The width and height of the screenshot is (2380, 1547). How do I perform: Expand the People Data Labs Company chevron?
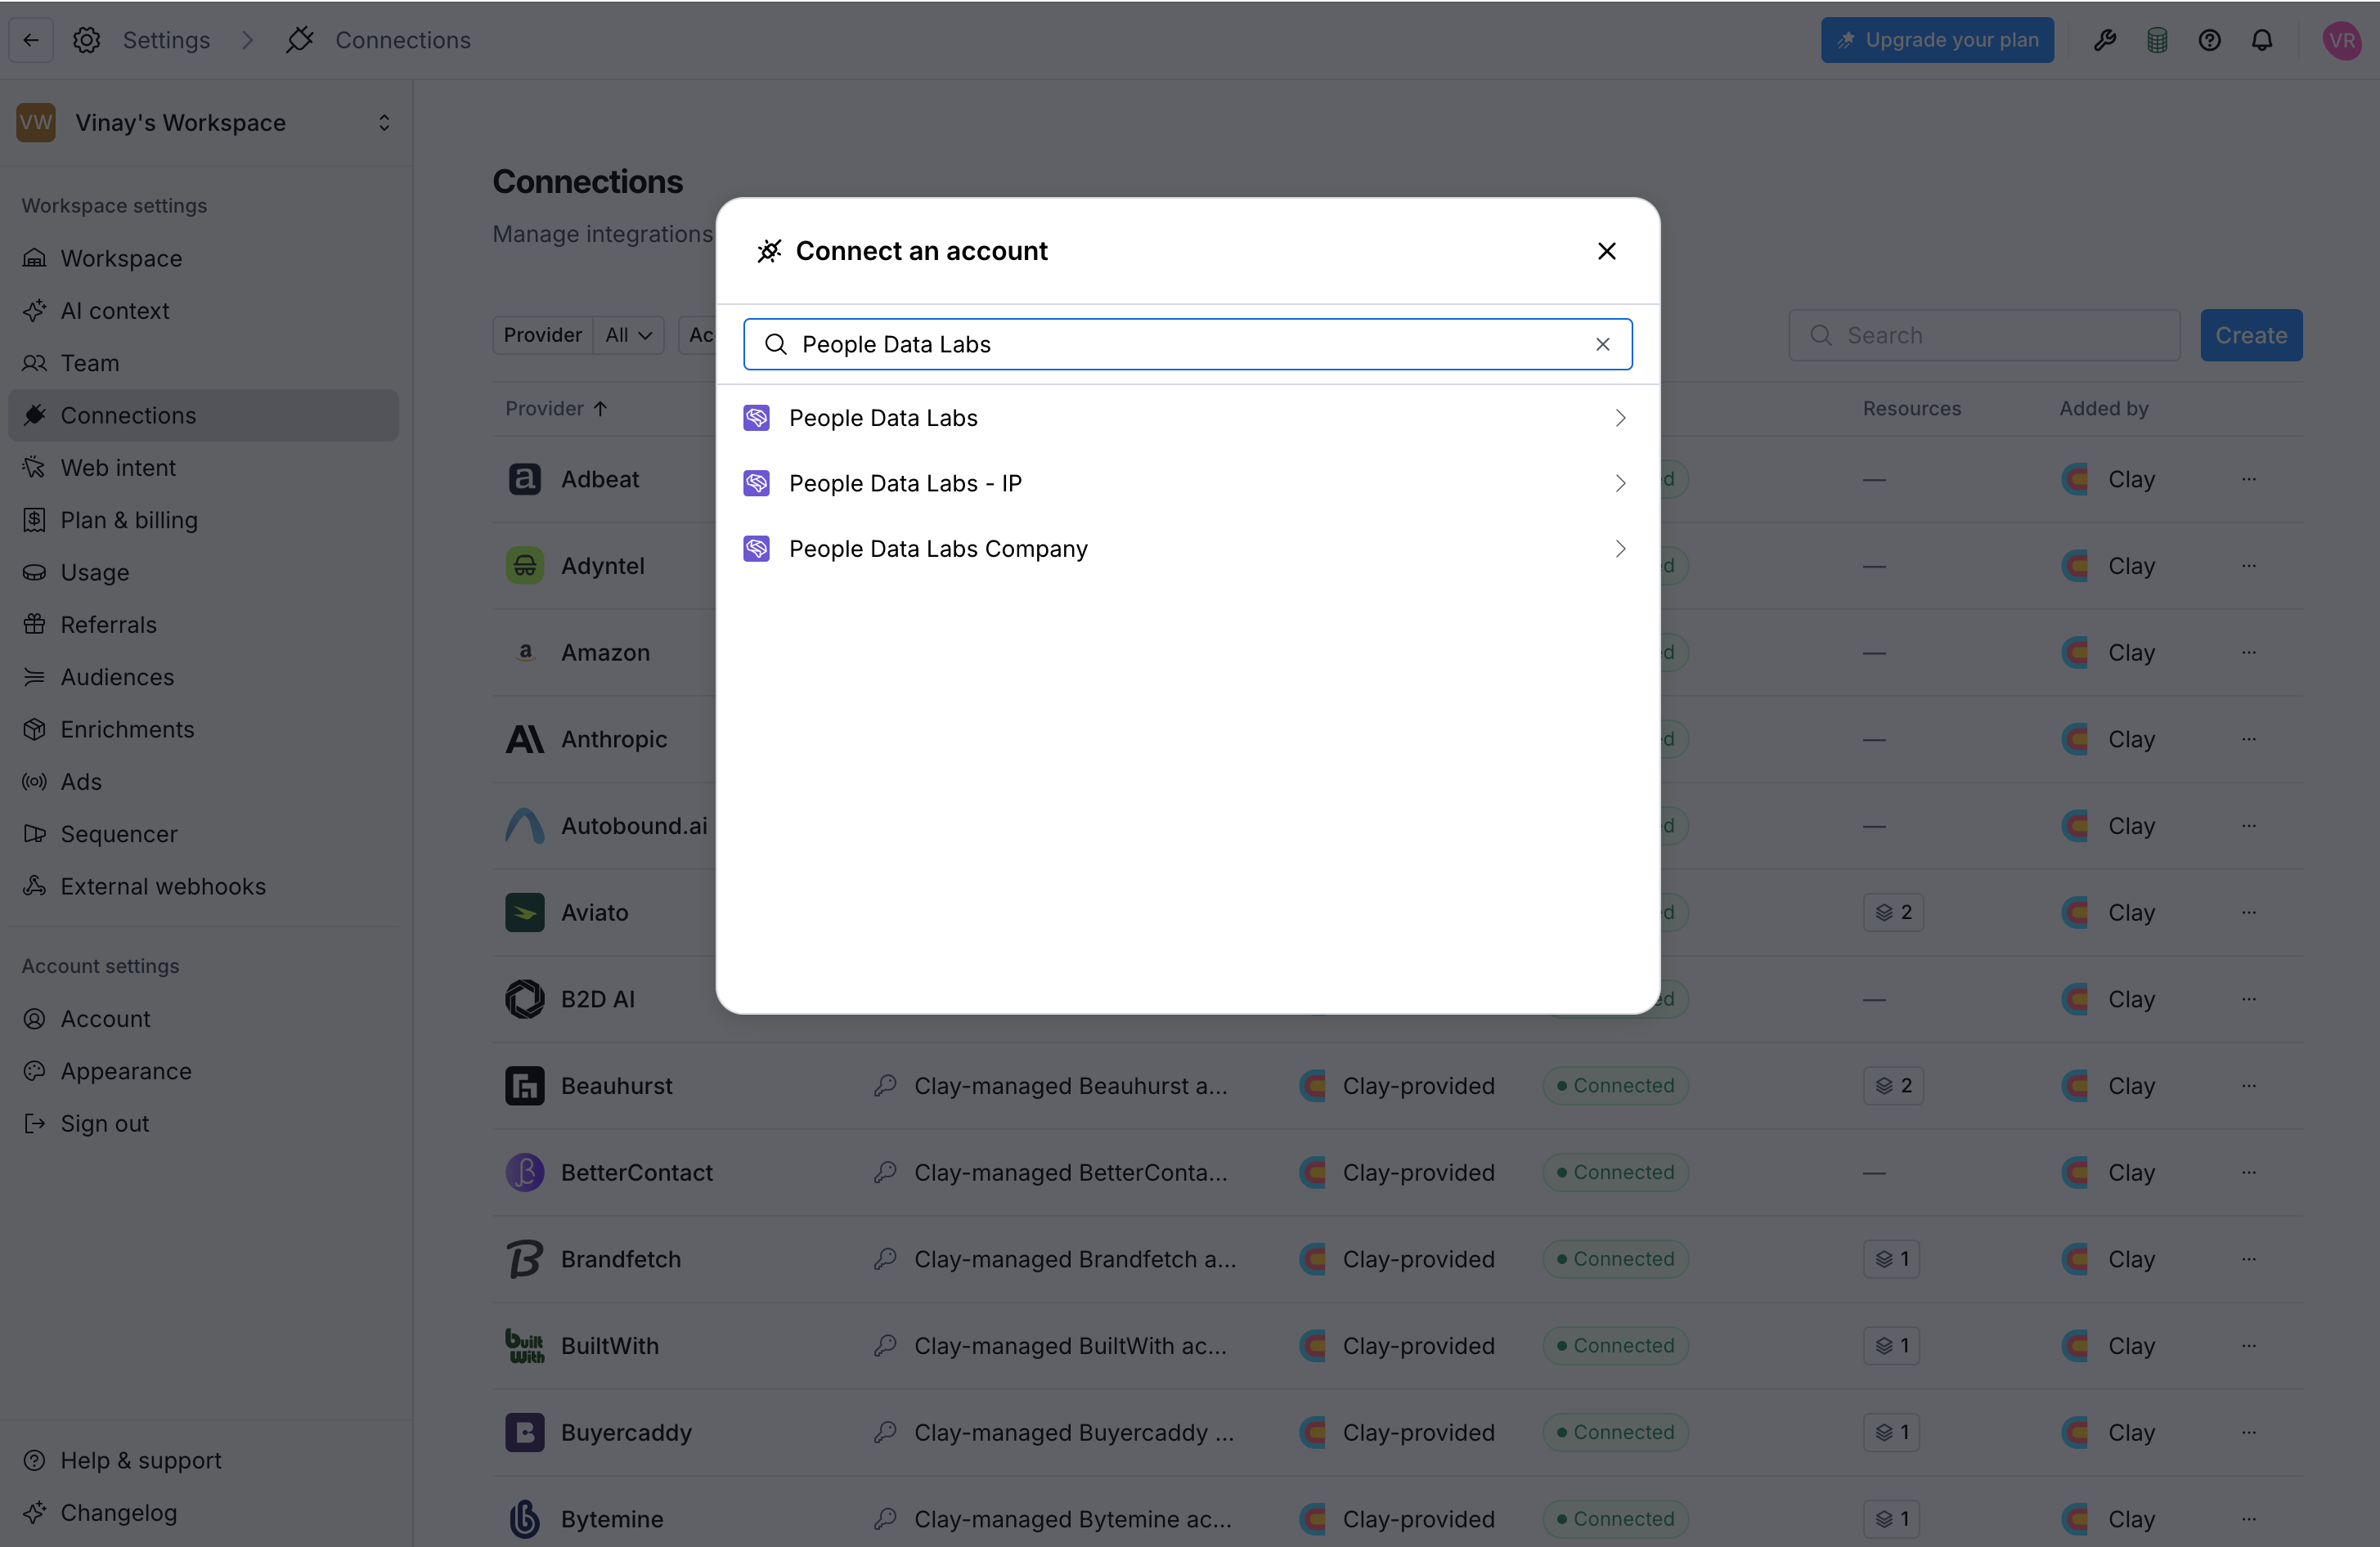click(x=1620, y=549)
